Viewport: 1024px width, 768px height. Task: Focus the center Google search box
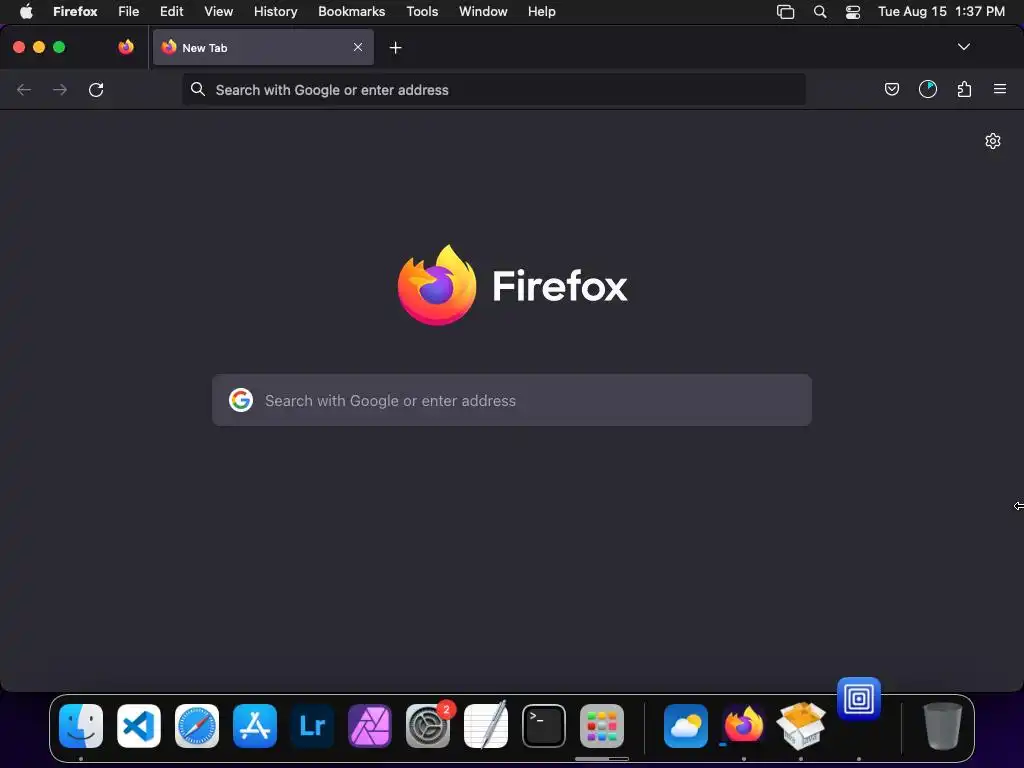coord(512,400)
